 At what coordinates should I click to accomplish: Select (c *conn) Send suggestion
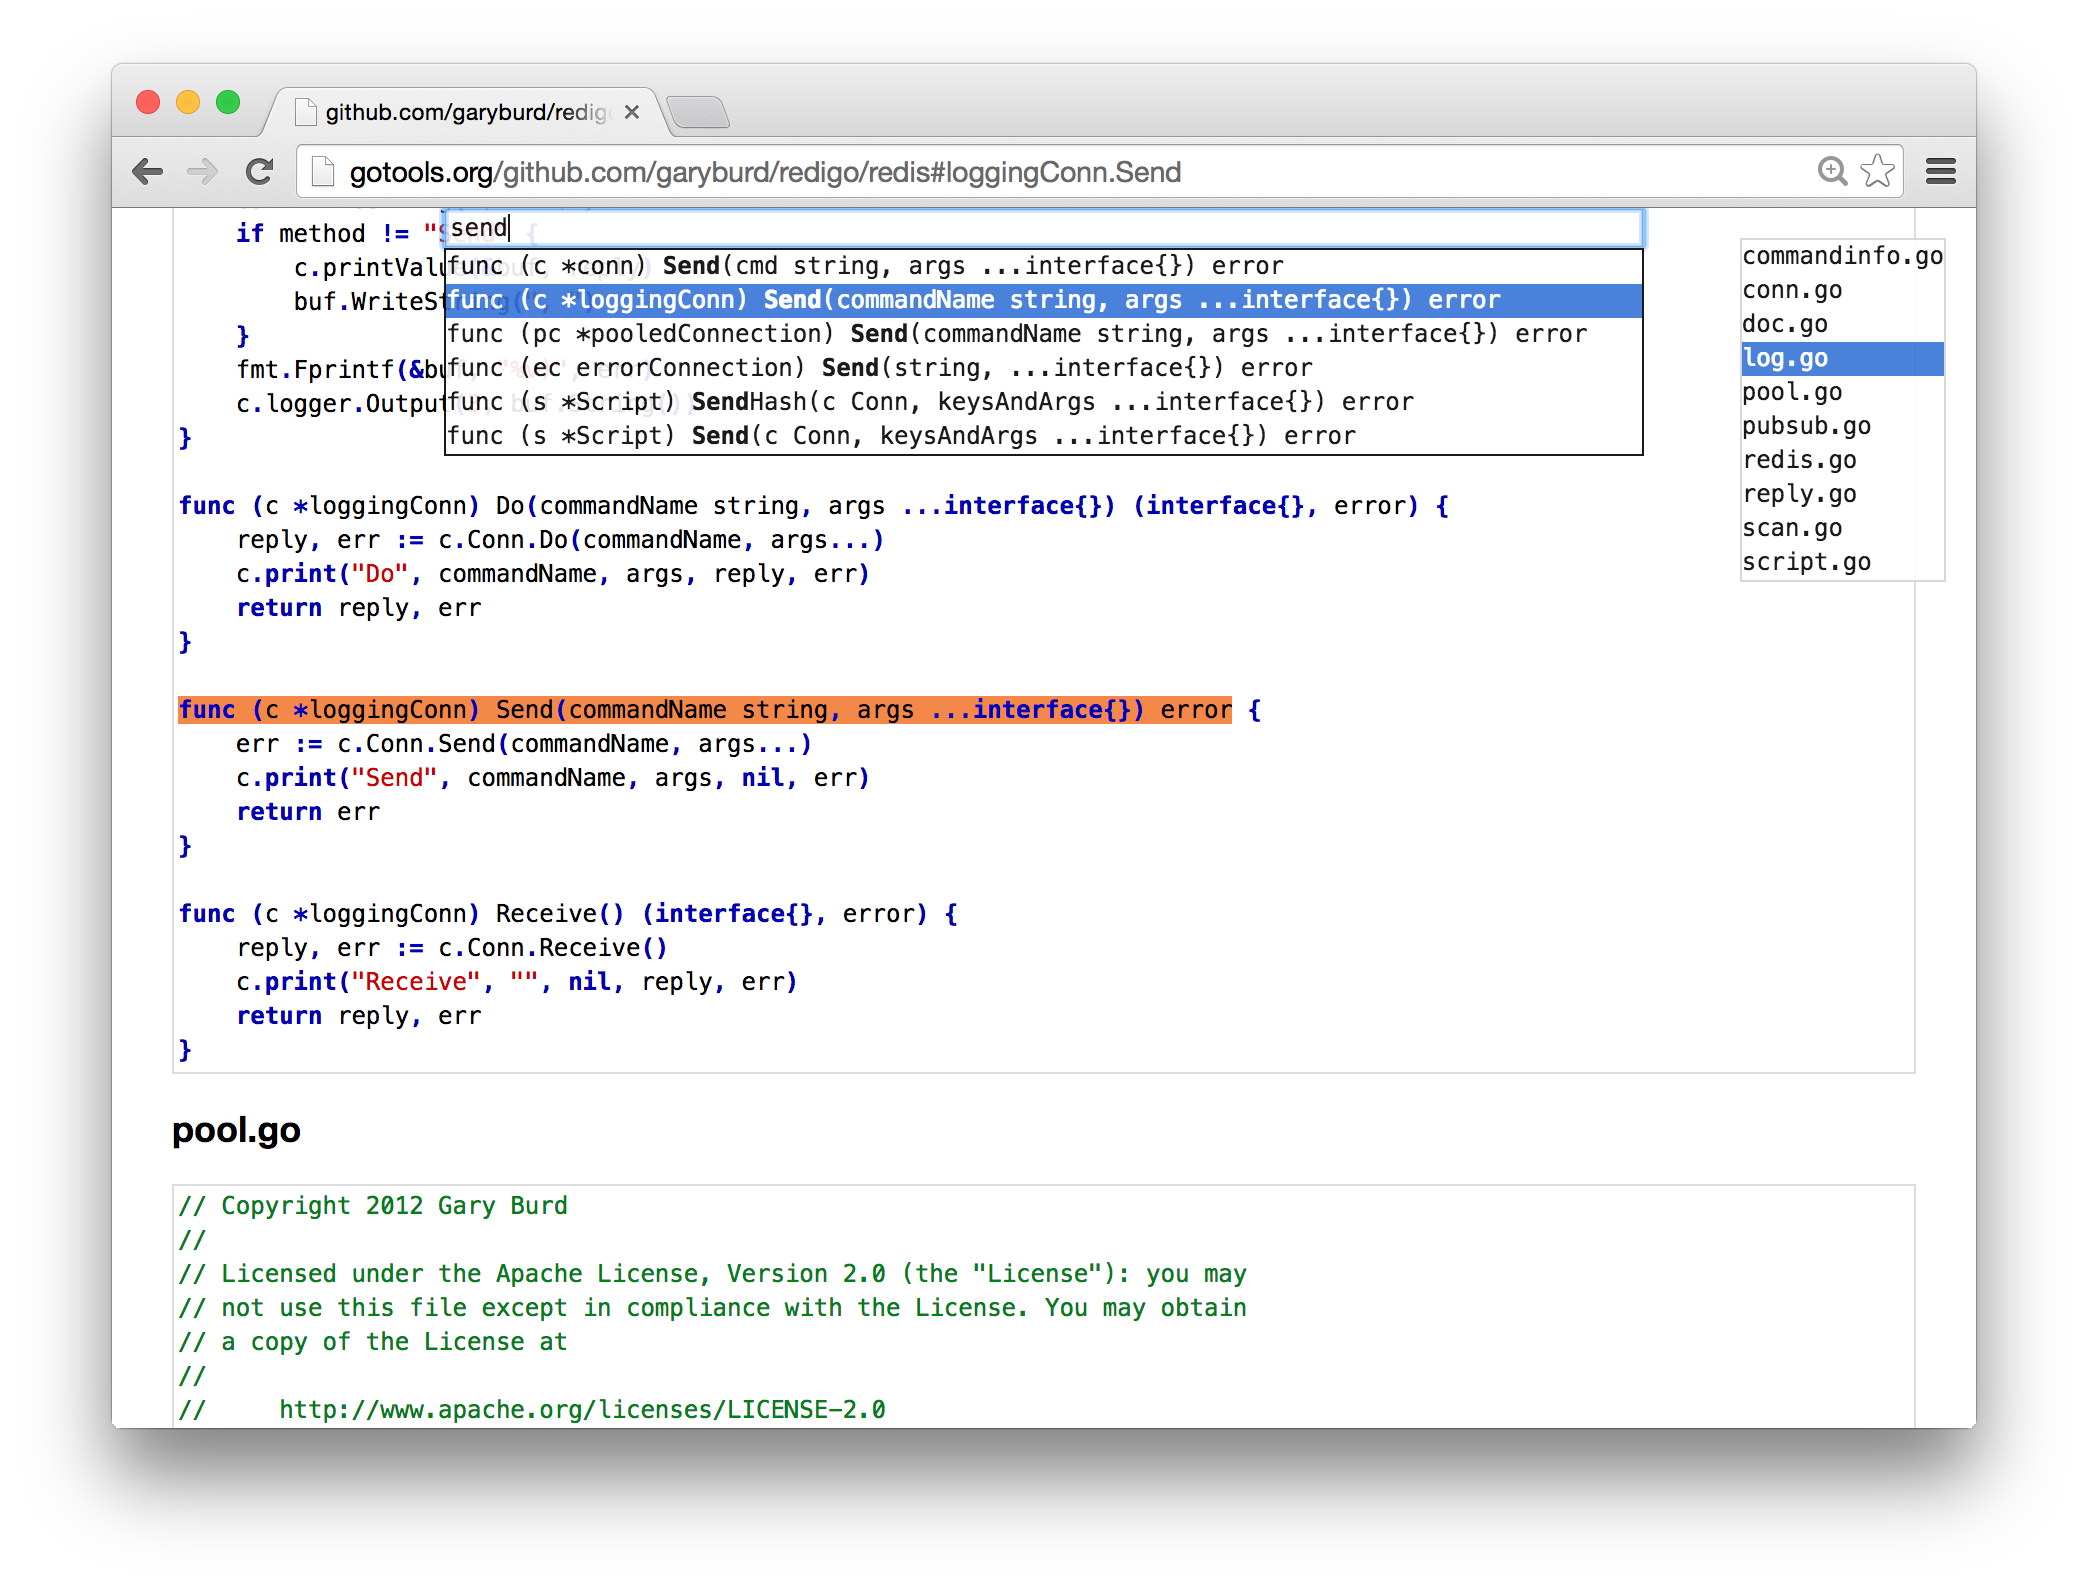click(x=864, y=266)
